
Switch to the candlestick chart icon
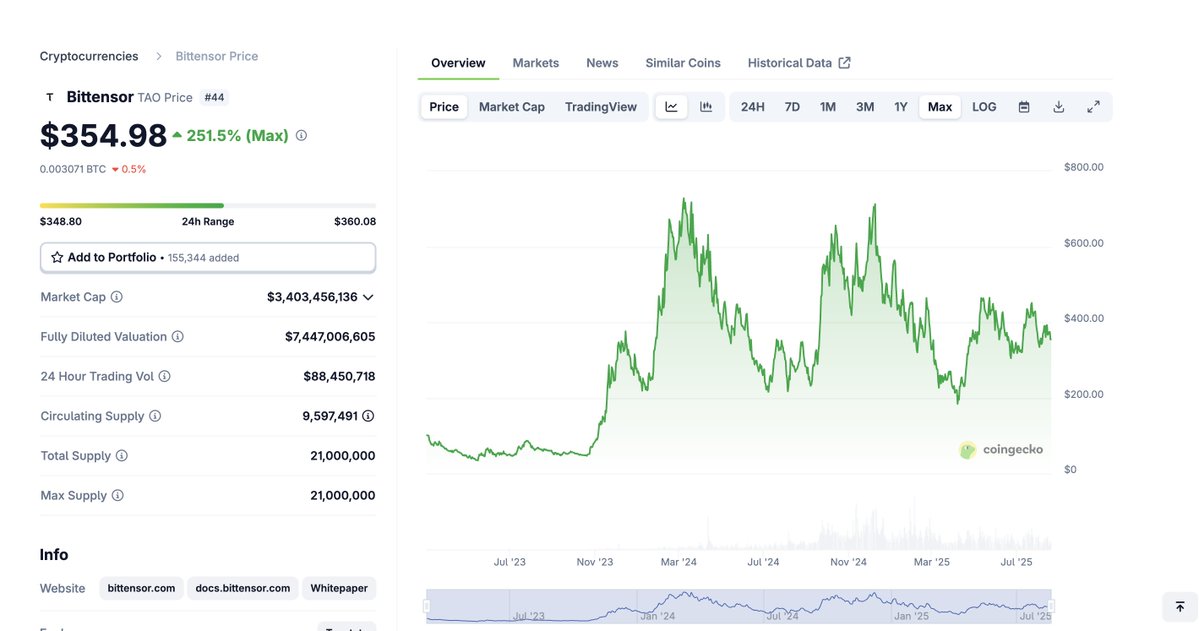click(x=706, y=107)
